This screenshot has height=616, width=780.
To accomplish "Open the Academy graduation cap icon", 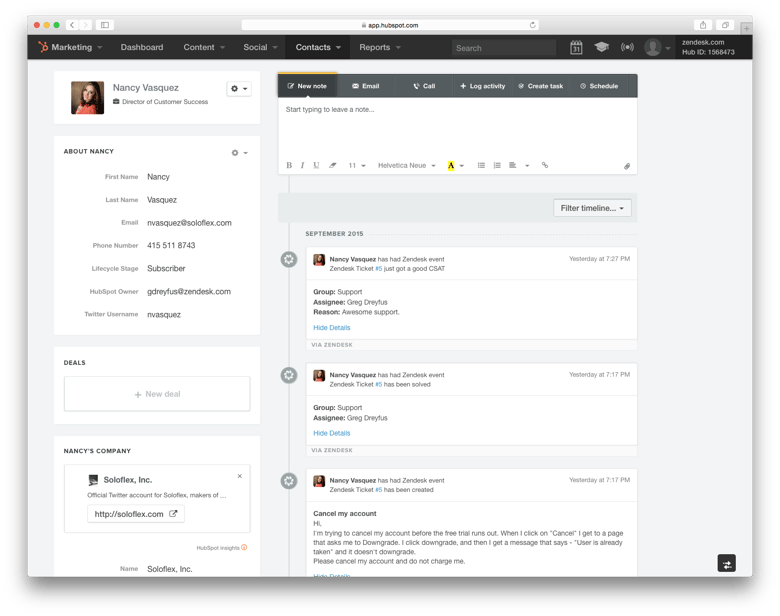I will 601,47.
